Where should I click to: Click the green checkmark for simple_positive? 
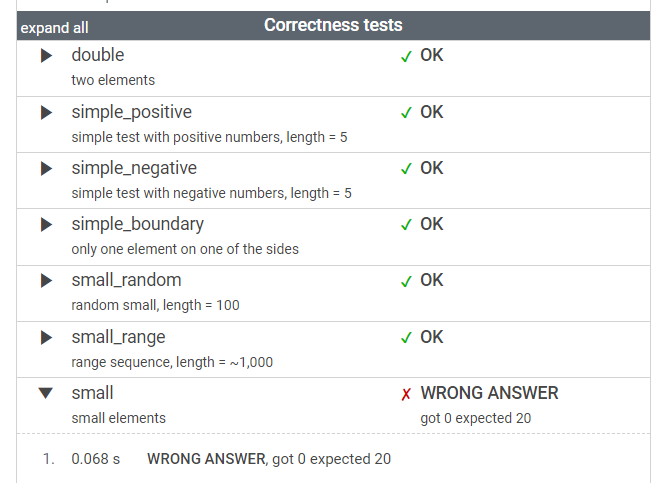click(406, 113)
